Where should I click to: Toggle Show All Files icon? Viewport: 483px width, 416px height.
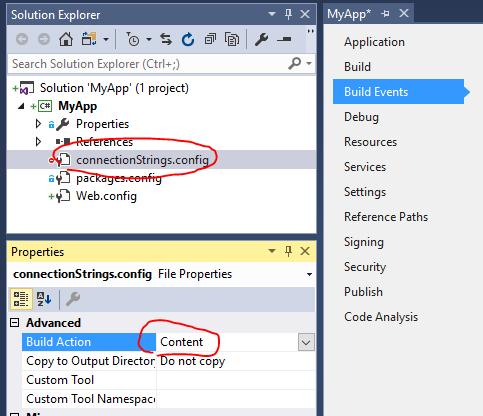pyautogui.click(x=232, y=39)
